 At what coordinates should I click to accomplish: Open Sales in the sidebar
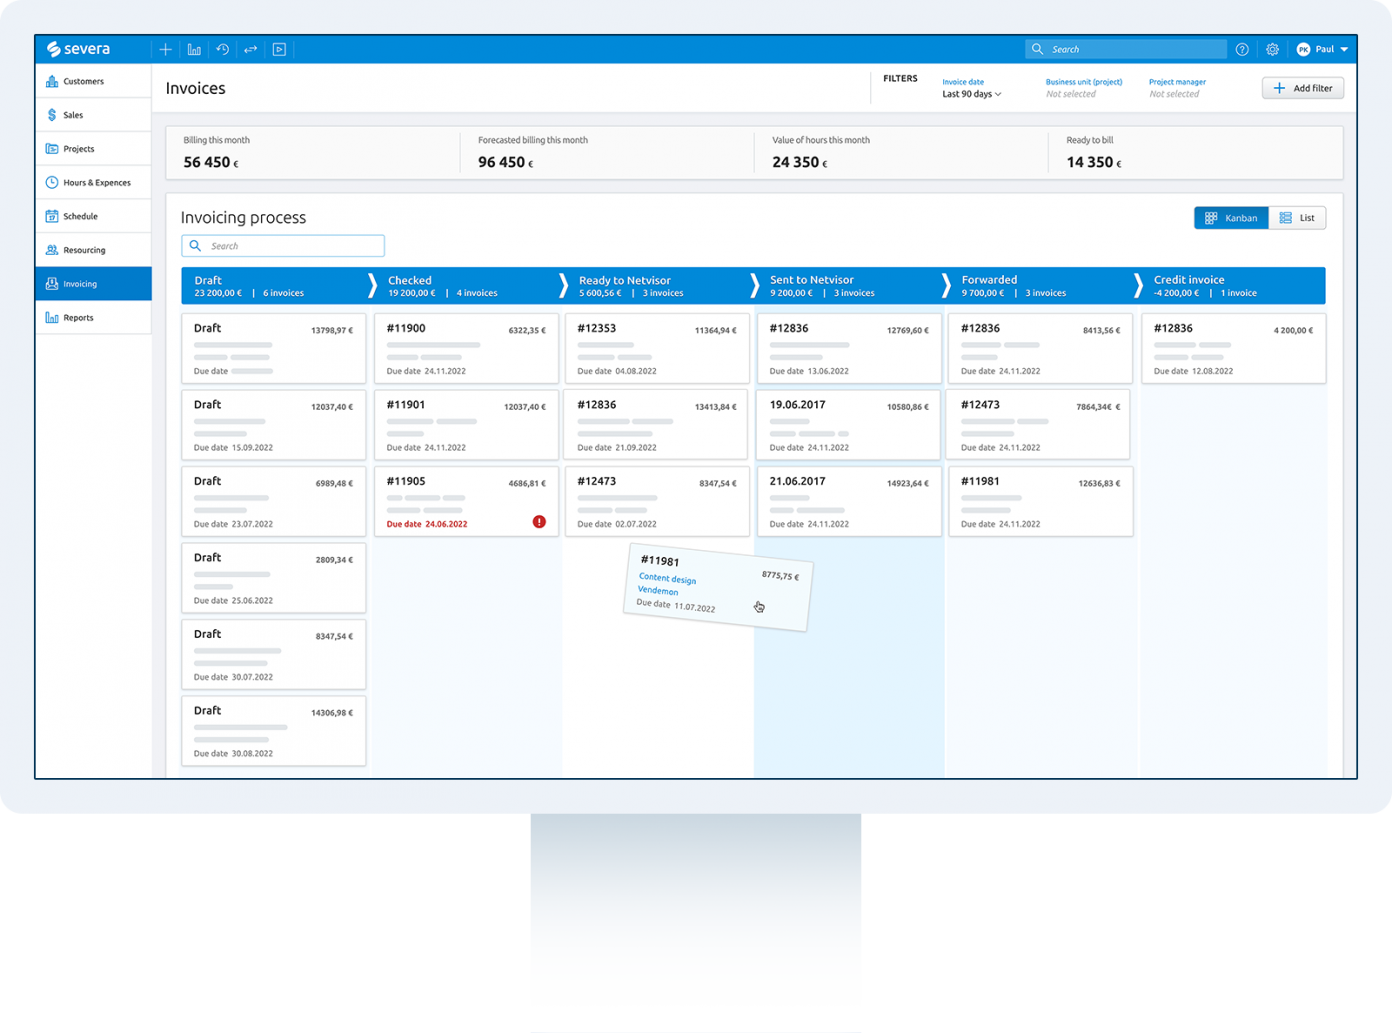click(93, 115)
